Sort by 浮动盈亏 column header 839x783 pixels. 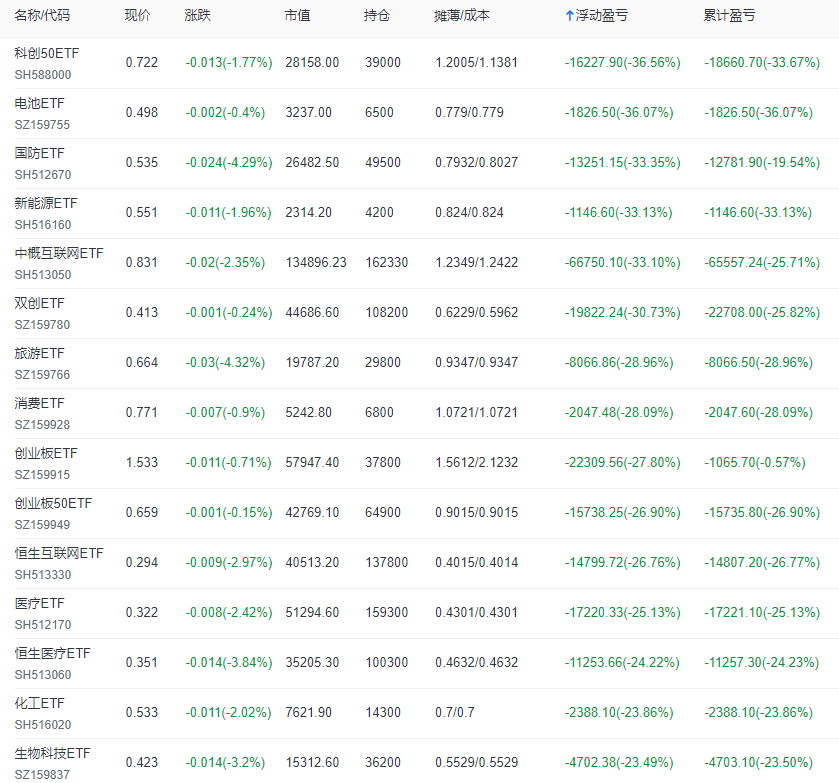tap(601, 16)
